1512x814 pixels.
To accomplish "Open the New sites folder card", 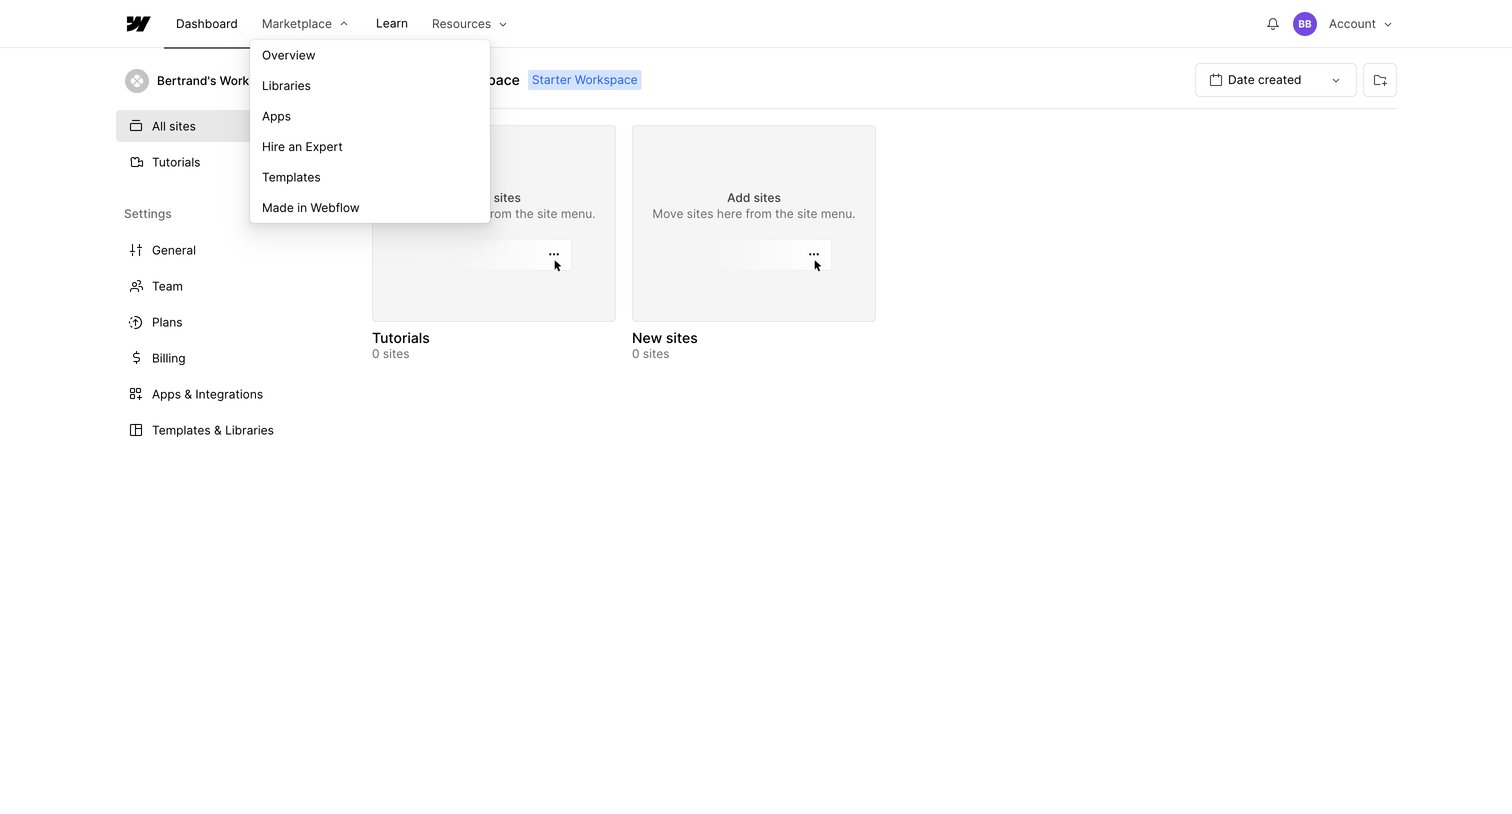I will [x=754, y=223].
